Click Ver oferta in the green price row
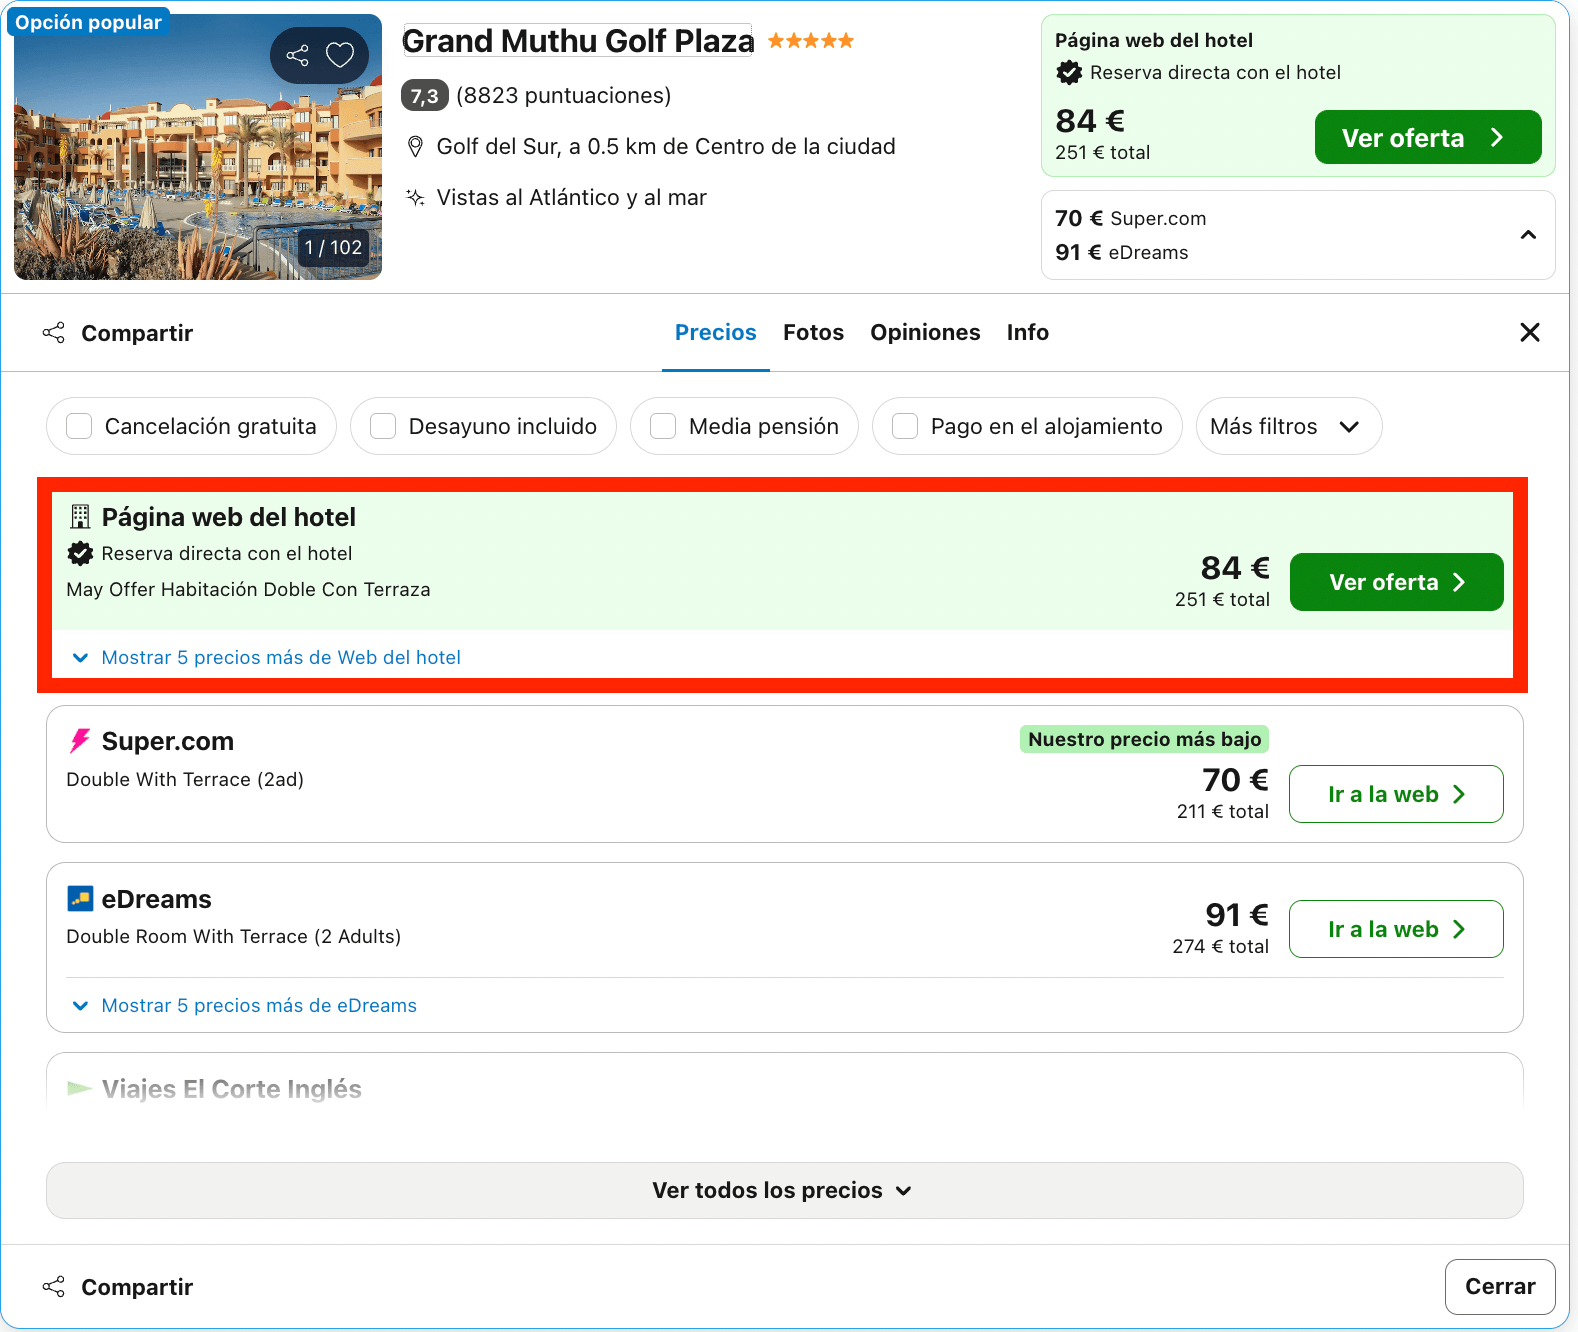This screenshot has width=1578, height=1332. tap(1397, 582)
